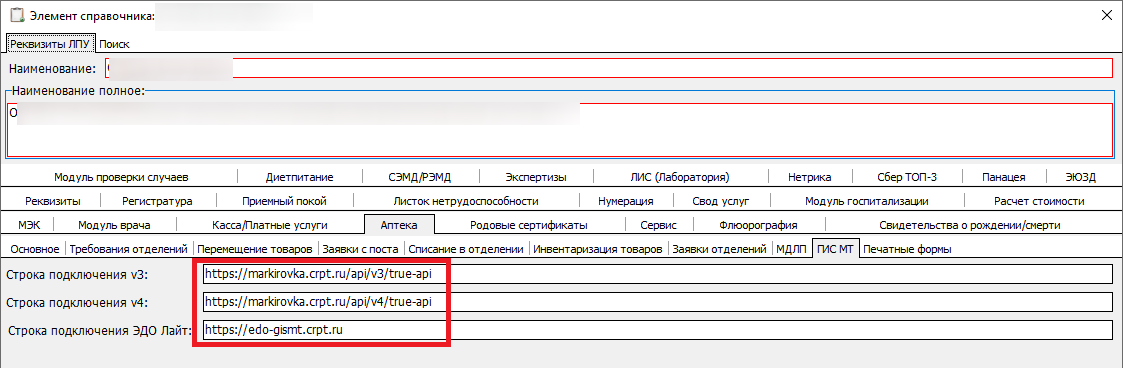
Task: Go to the Сервис tab
Action: point(659,225)
